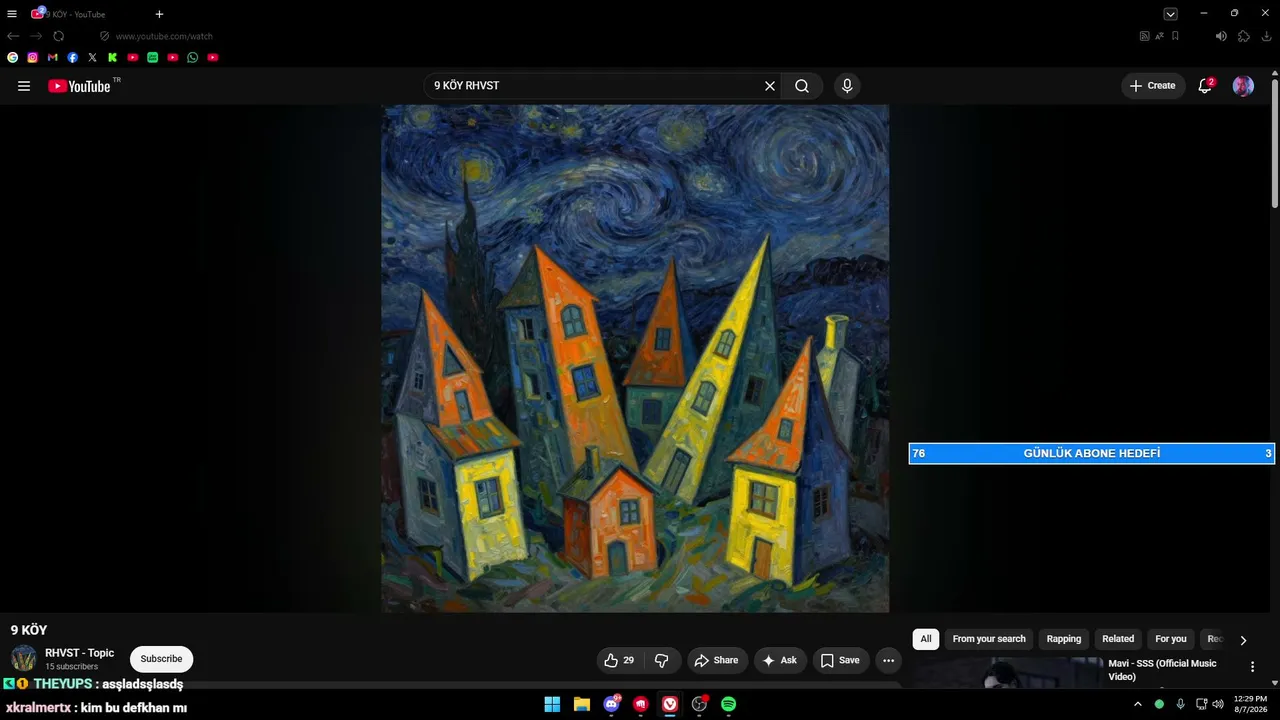Click the page vertical scrollbar thumb
This screenshot has width=1280, height=720.
coord(1274,143)
